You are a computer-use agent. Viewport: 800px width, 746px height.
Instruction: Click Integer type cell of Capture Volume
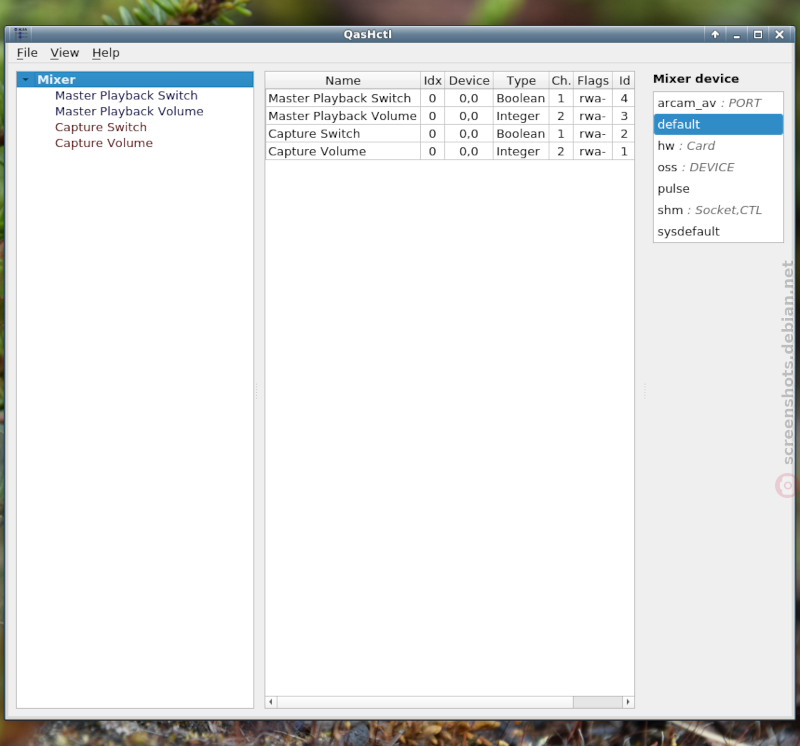coord(521,152)
